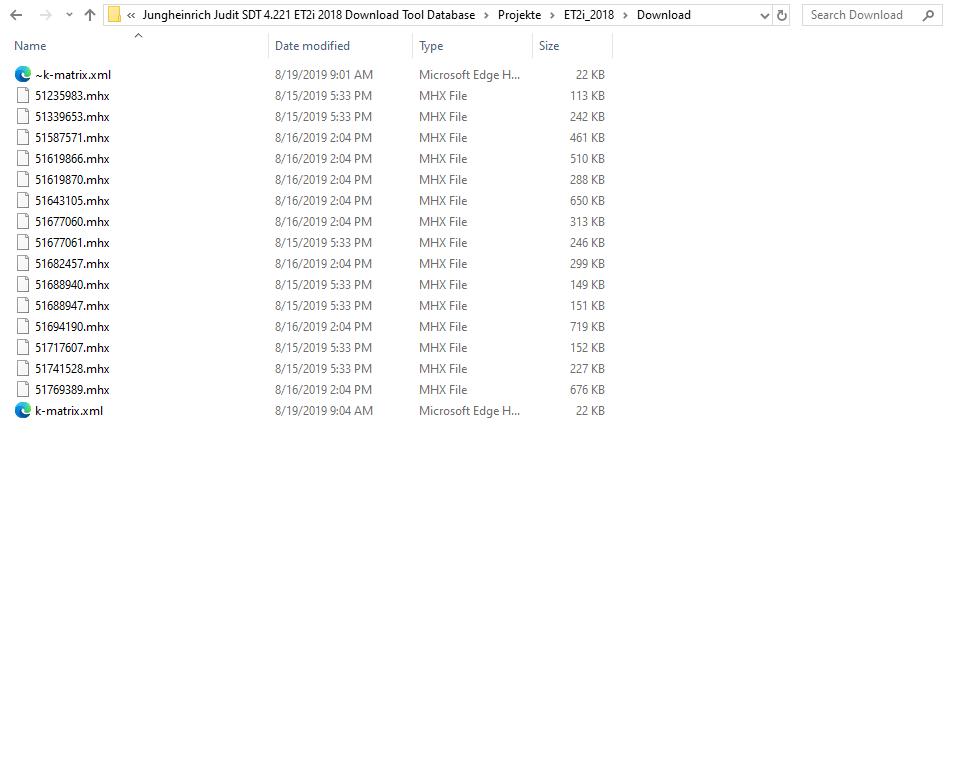This screenshot has width=956, height=766.
Task: Select the 51339653.mhx file icon
Action: [23, 116]
